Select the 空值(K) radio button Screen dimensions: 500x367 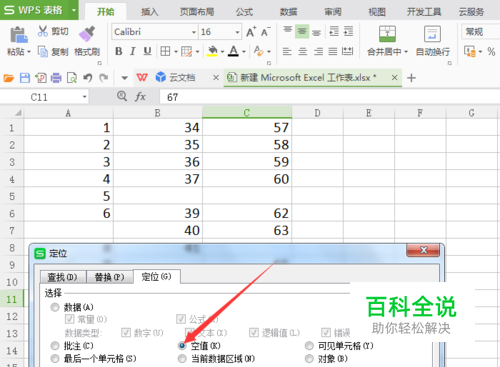(x=182, y=346)
